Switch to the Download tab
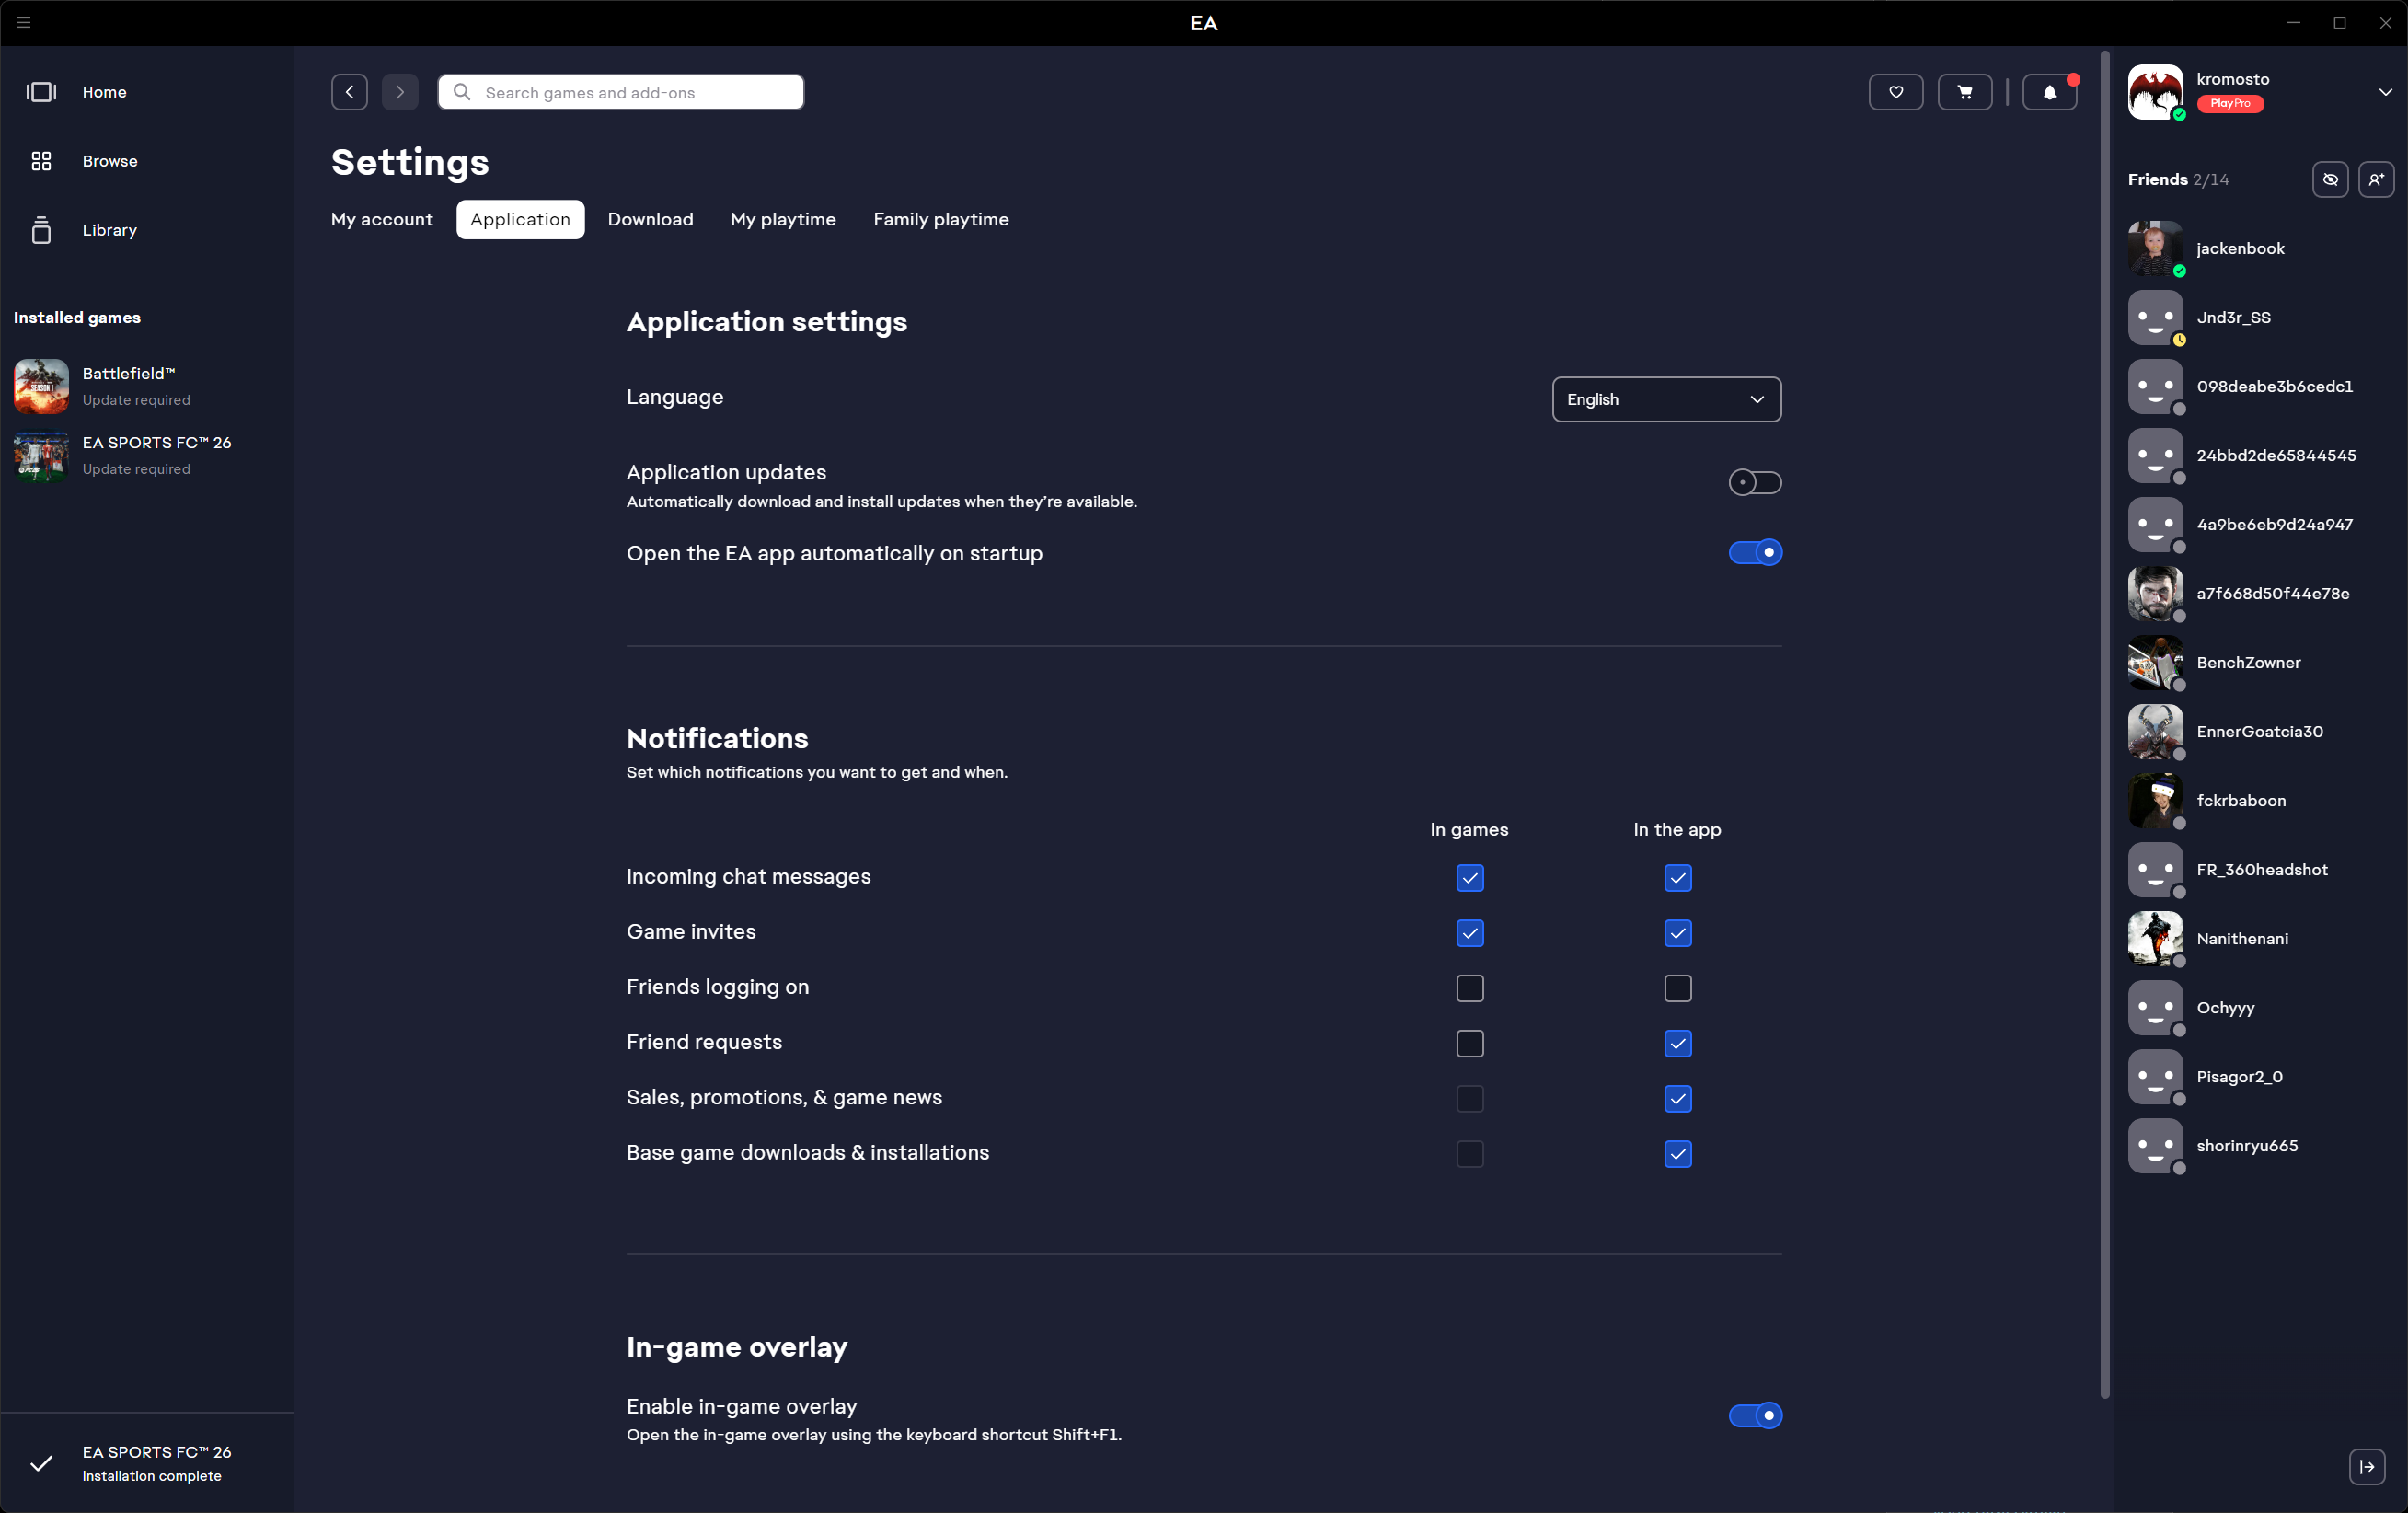 tap(650, 219)
